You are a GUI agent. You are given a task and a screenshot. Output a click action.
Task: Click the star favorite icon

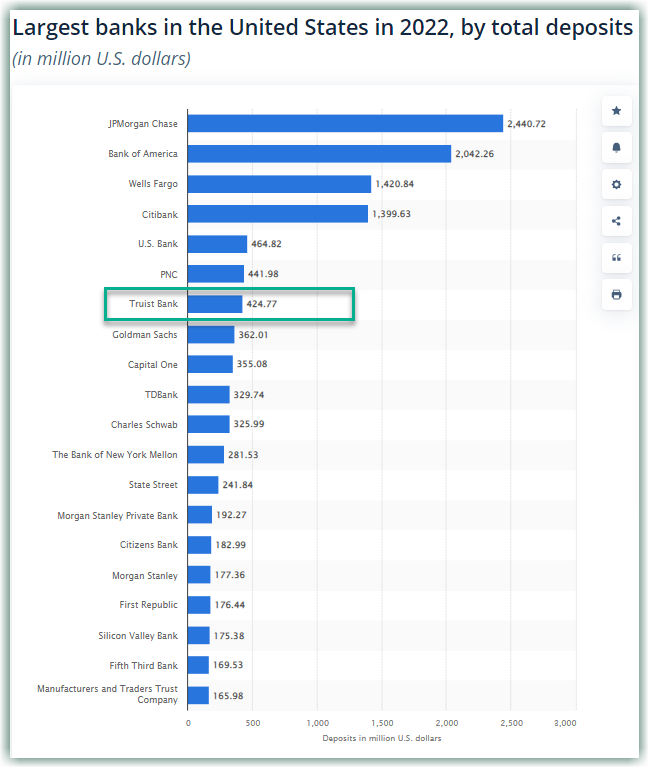click(x=616, y=111)
